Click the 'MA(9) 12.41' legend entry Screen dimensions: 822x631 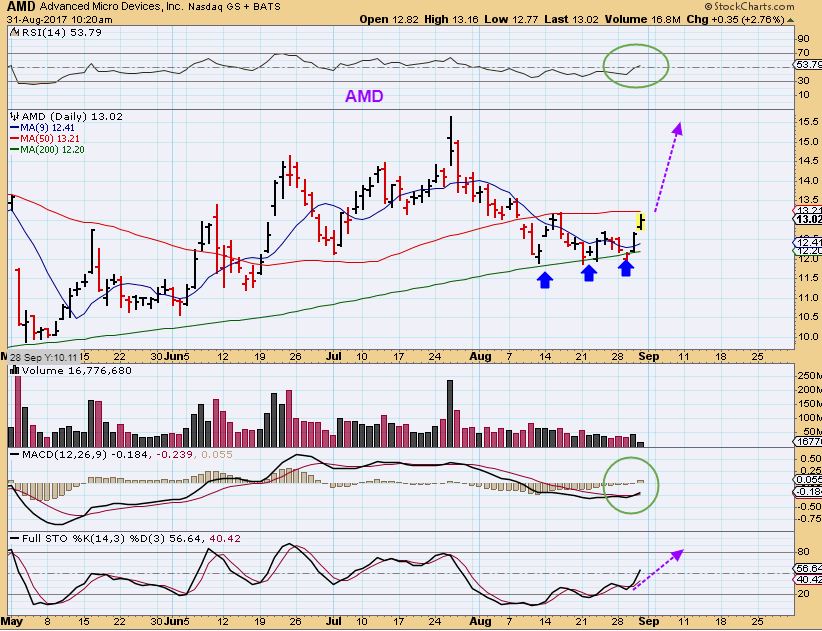click(47, 128)
